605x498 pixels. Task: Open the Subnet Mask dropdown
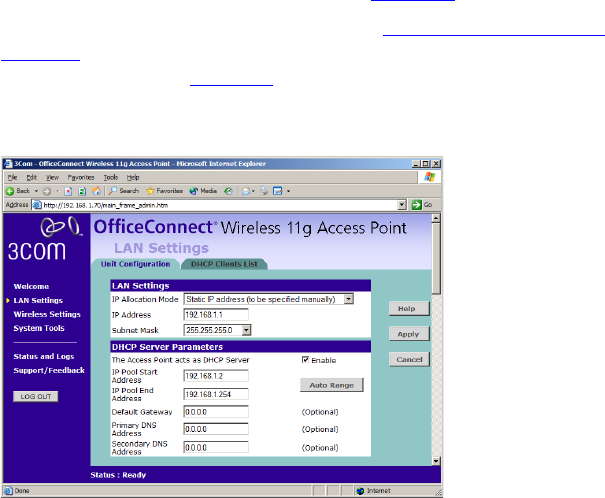(x=246, y=330)
